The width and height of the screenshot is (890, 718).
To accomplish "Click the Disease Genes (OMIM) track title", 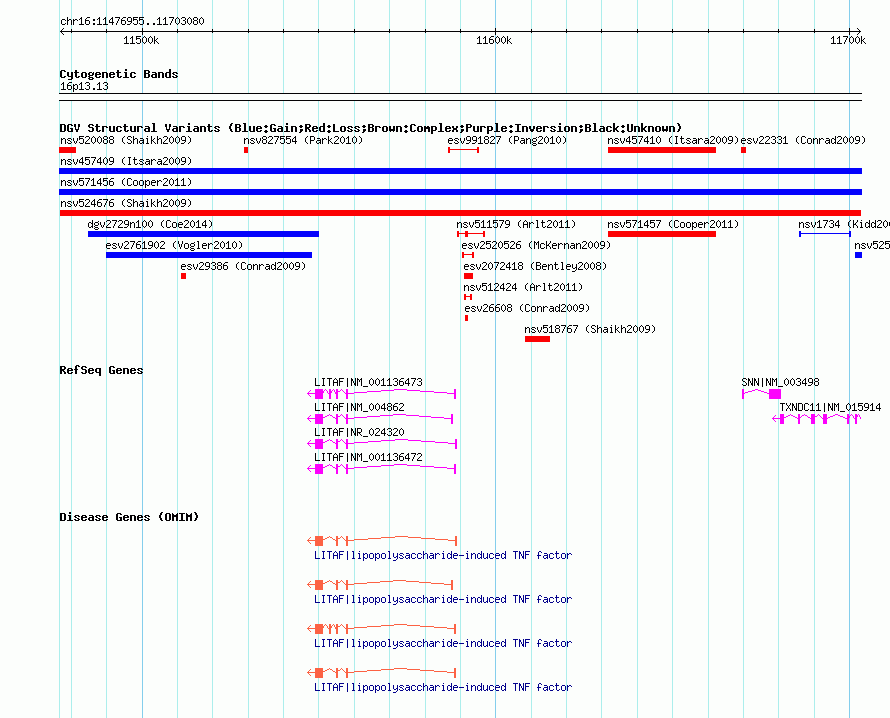I will pyautogui.click(x=129, y=517).
